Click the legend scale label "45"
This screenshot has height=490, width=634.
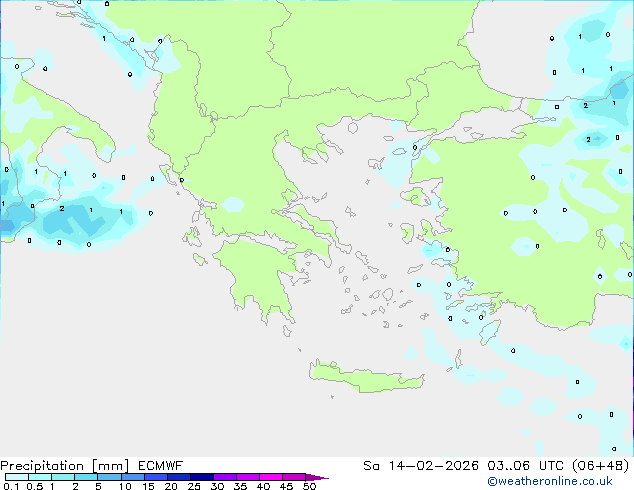coord(286,486)
